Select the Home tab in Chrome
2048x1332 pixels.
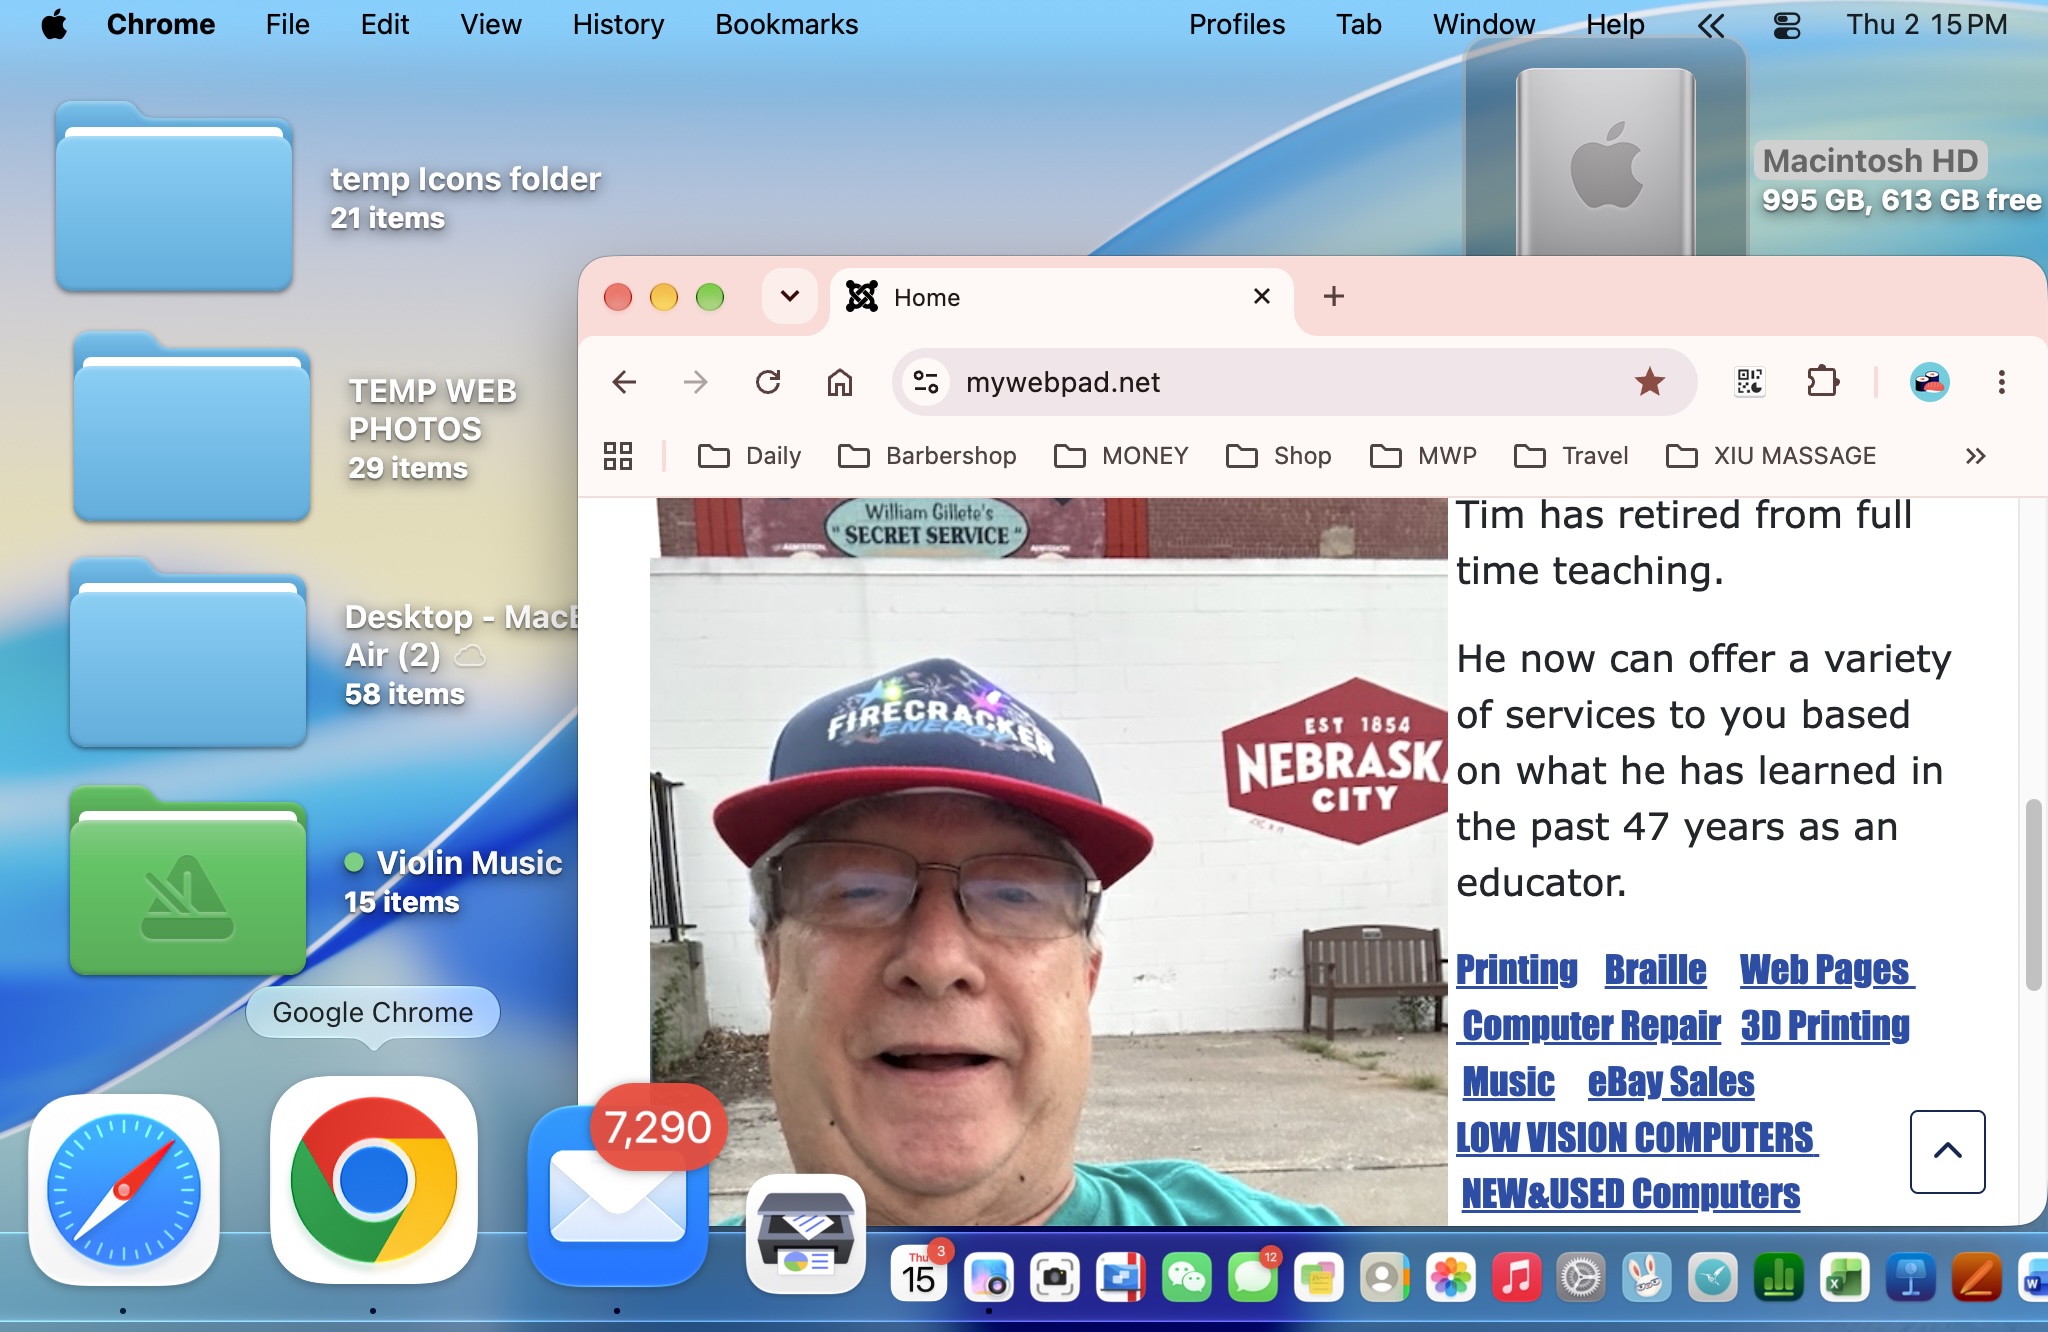tap(1060, 297)
